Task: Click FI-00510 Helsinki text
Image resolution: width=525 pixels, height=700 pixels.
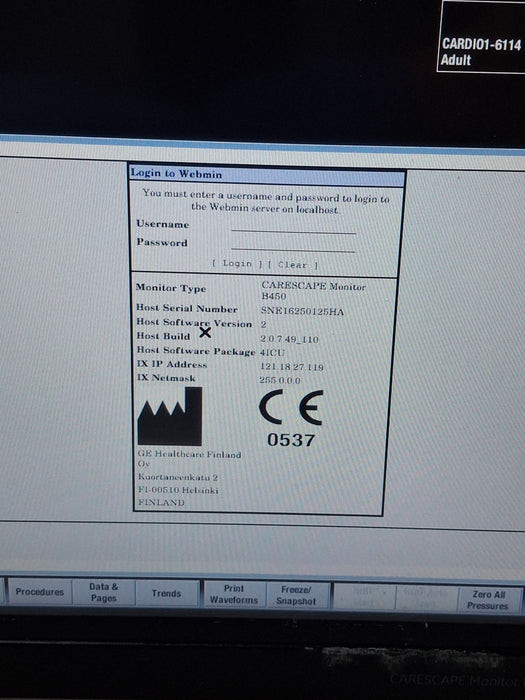Action: coord(178,490)
